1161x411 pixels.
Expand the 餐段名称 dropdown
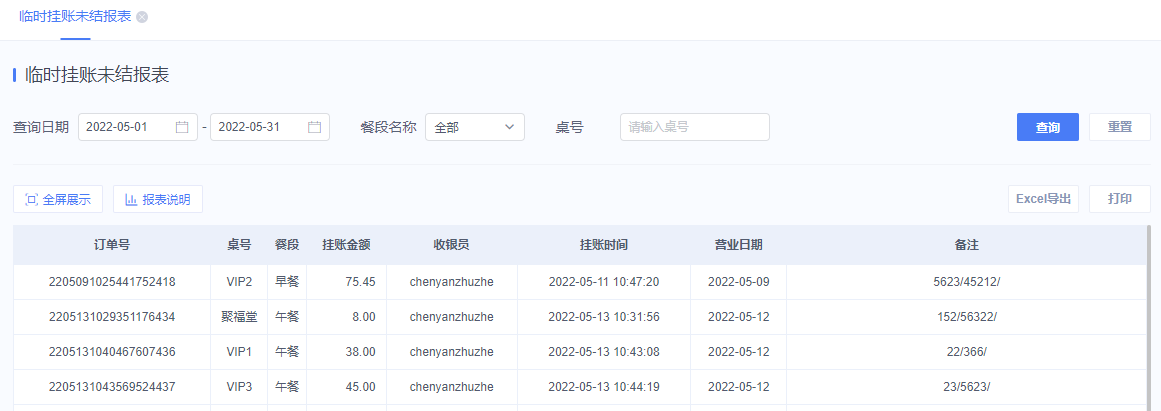(x=475, y=127)
